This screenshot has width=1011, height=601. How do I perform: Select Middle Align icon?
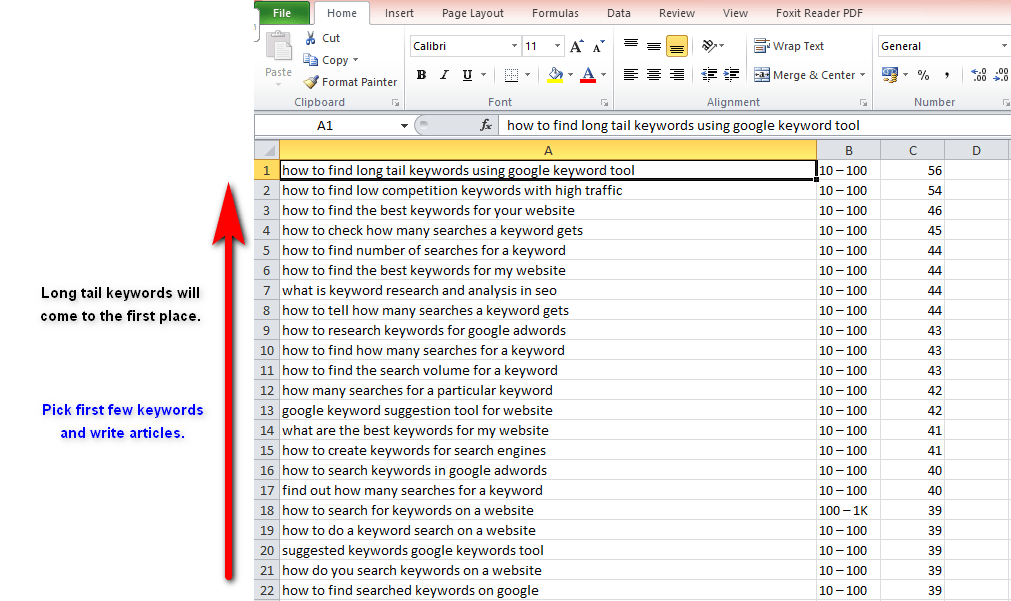click(x=654, y=46)
